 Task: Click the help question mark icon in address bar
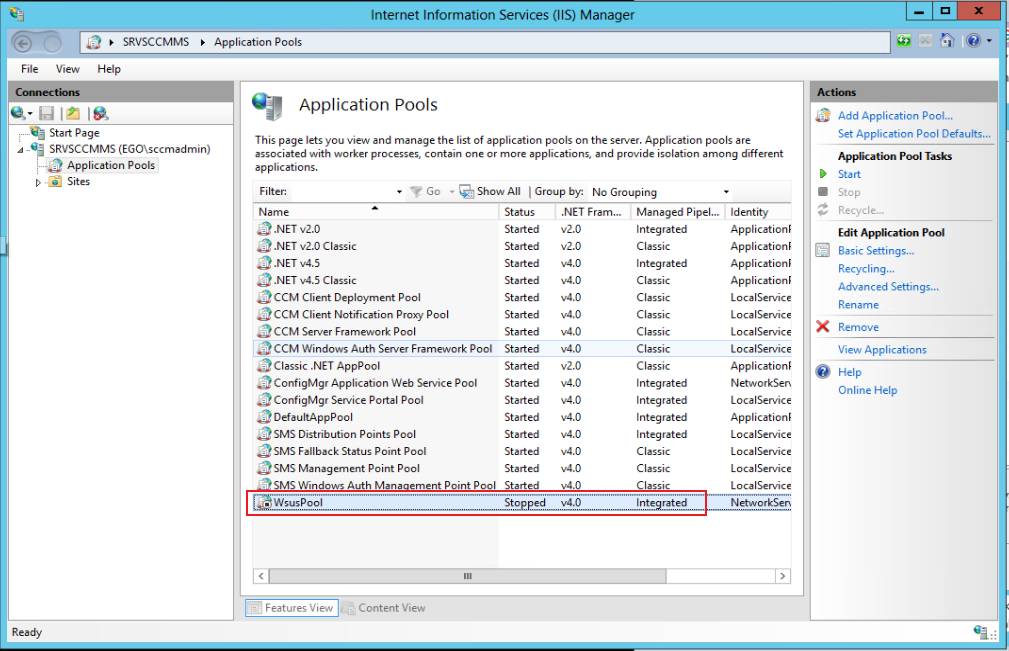pos(973,41)
